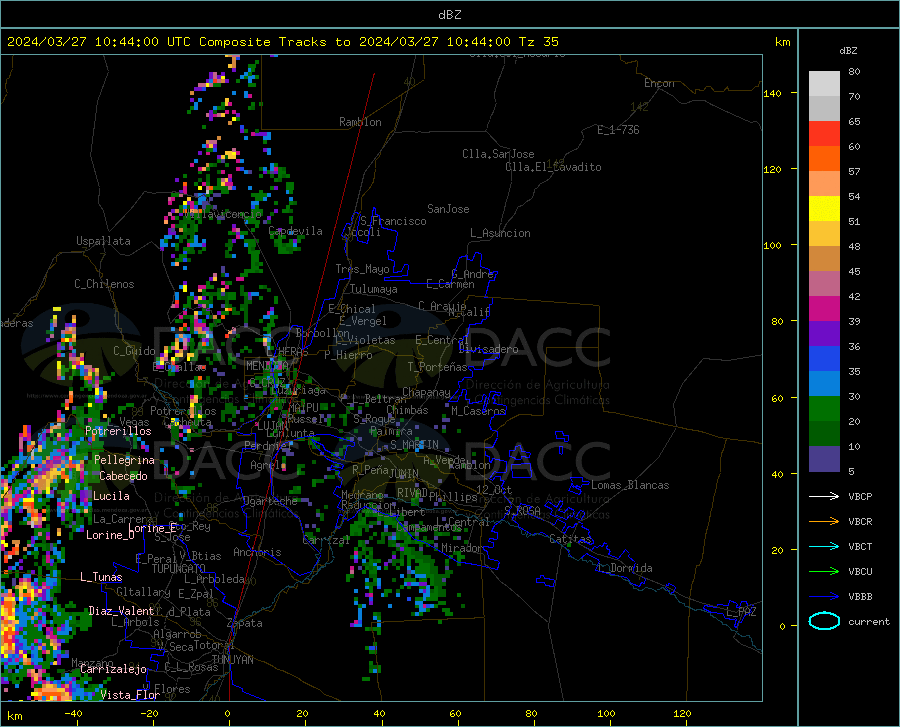This screenshot has height=727, width=900.
Task: Click the 'Zapata' map label
Action: (x=245, y=623)
